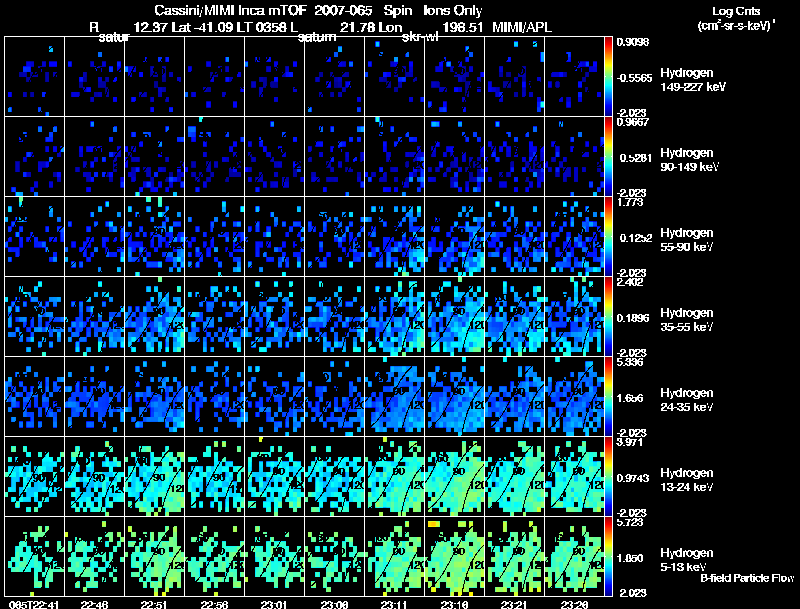Select the 13-24 keV panel at 22:51
This screenshot has height=609, width=800.
154,477
